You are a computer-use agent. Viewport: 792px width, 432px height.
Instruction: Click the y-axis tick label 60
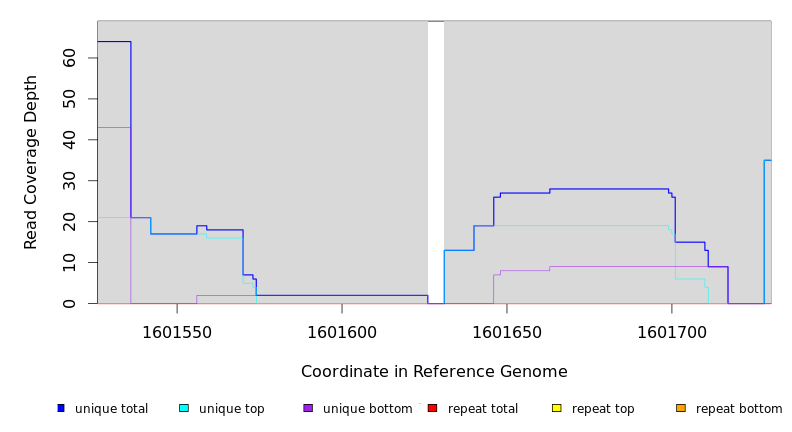pyautogui.click(x=69, y=58)
